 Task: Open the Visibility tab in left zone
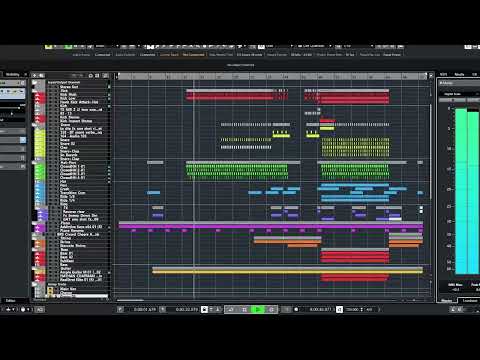pyautogui.click(x=13, y=74)
